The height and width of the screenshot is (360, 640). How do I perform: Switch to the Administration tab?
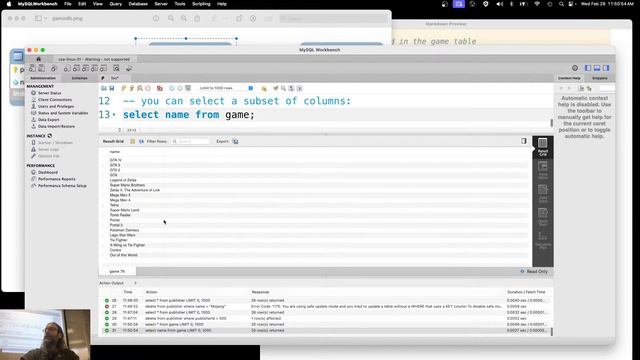pos(43,78)
